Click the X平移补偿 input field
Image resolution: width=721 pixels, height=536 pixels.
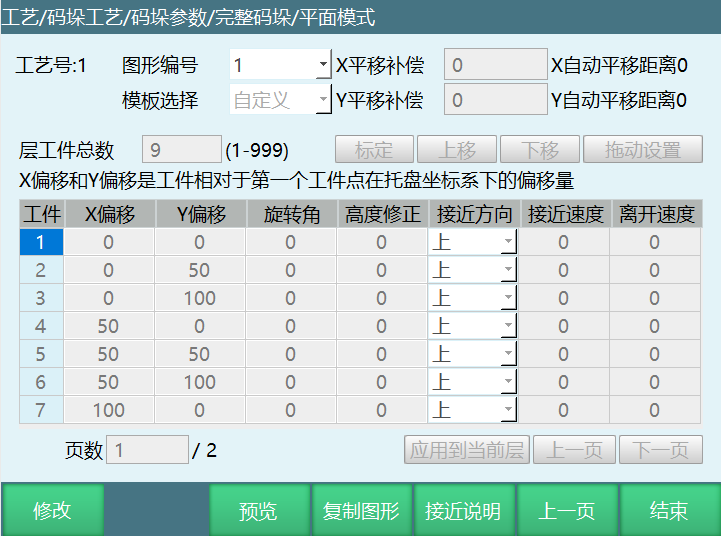[495, 66]
